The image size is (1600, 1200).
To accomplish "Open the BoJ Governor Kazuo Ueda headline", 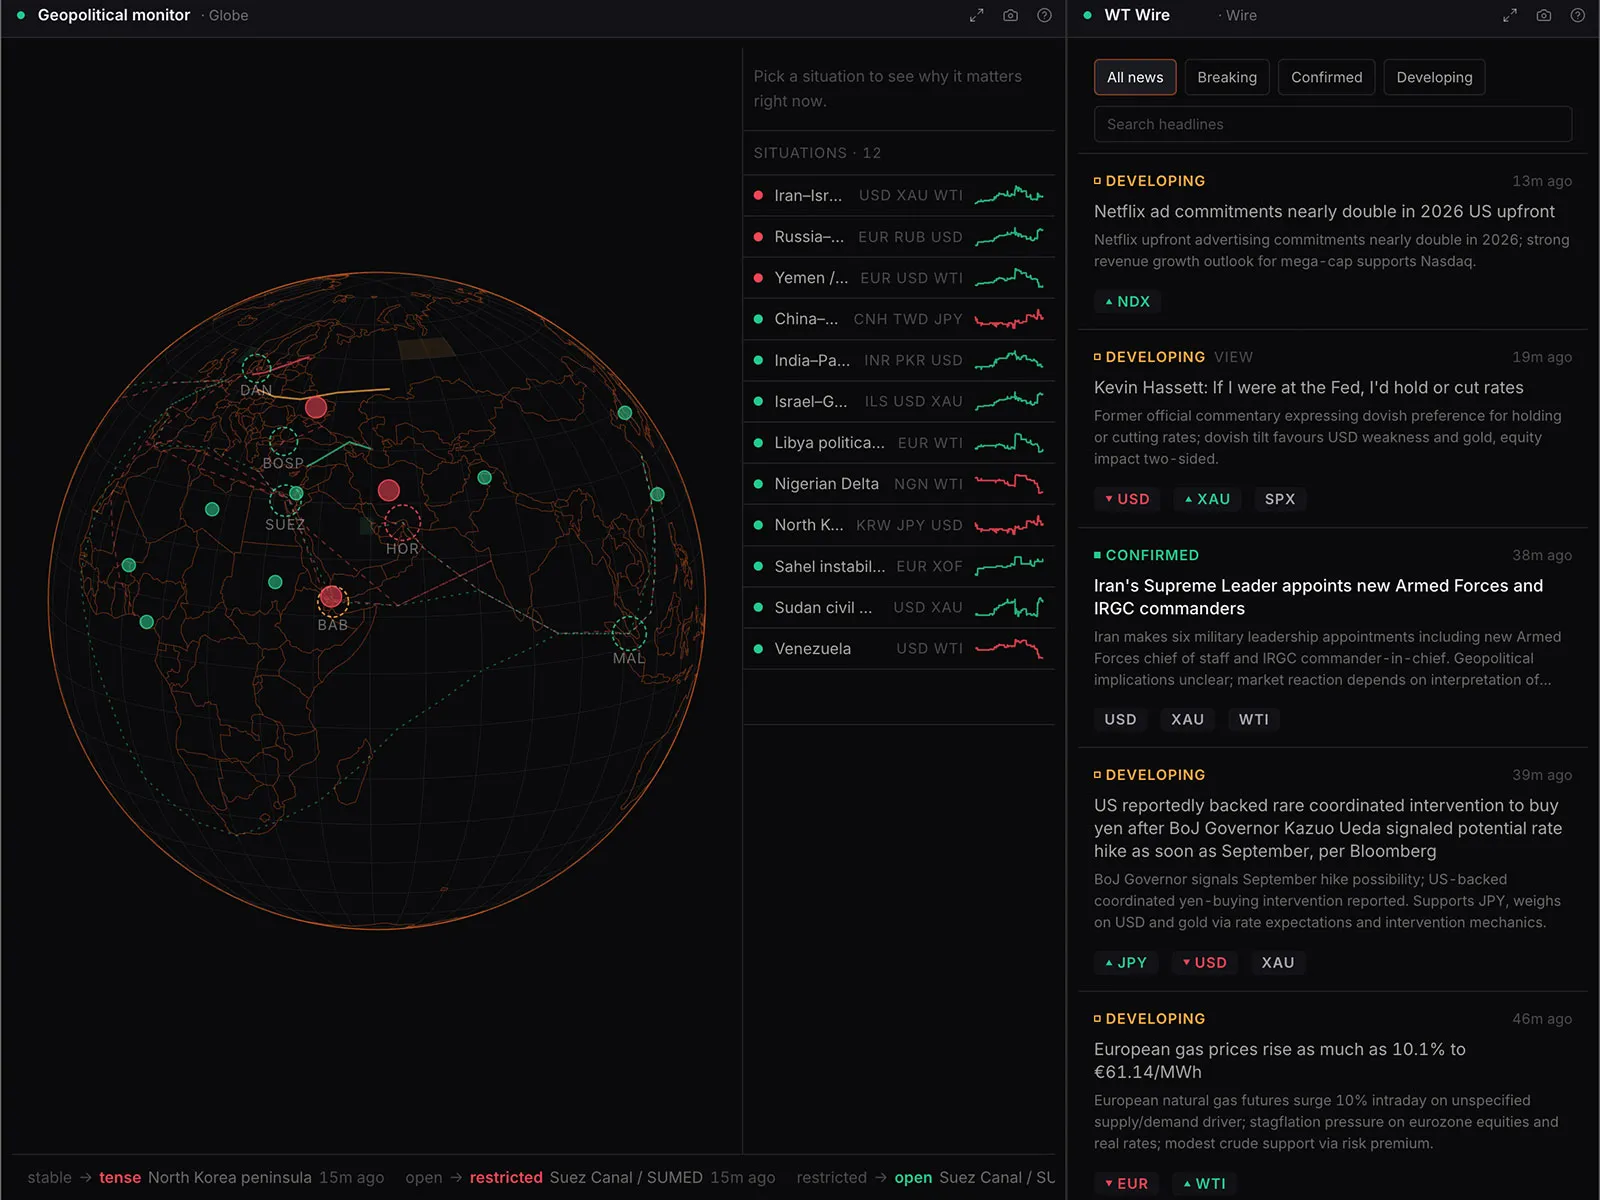I will [x=1328, y=828].
